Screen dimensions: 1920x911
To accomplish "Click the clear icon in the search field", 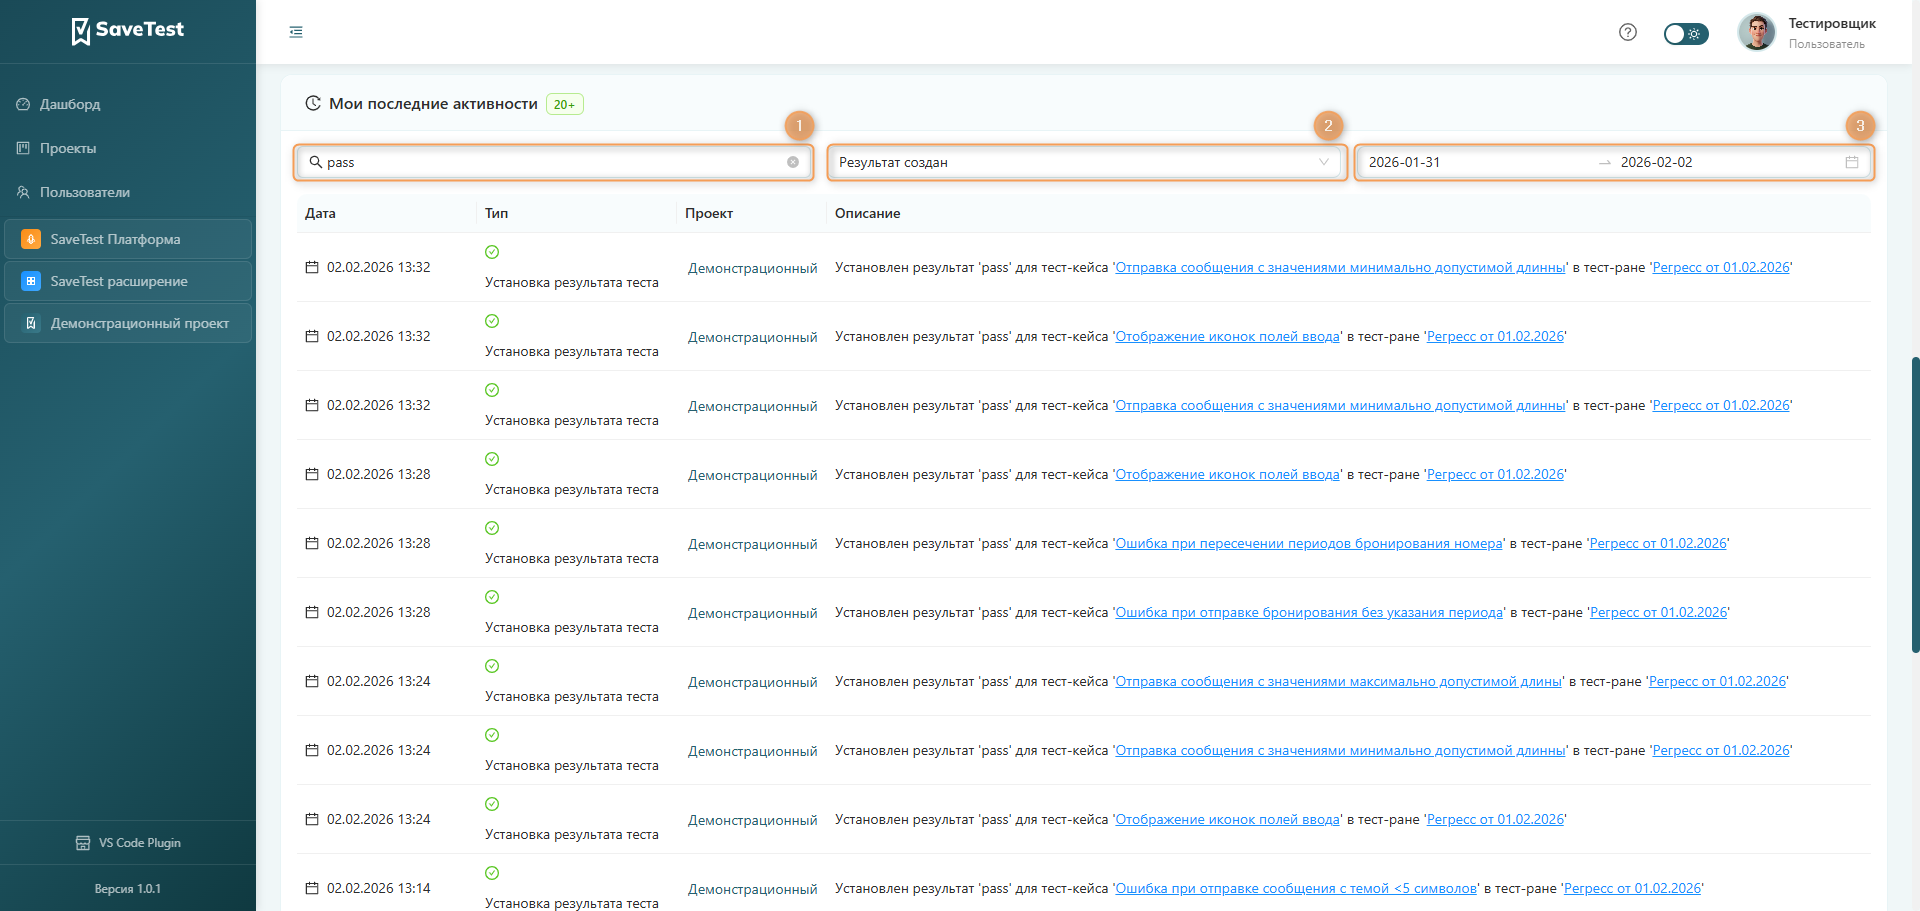I will (x=792, y=162).
